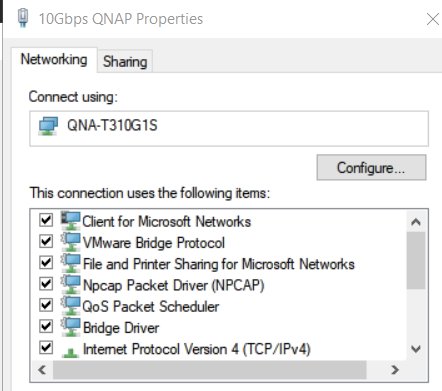Click the QNA-T310G1S network adapter icon

pos(48,126)
